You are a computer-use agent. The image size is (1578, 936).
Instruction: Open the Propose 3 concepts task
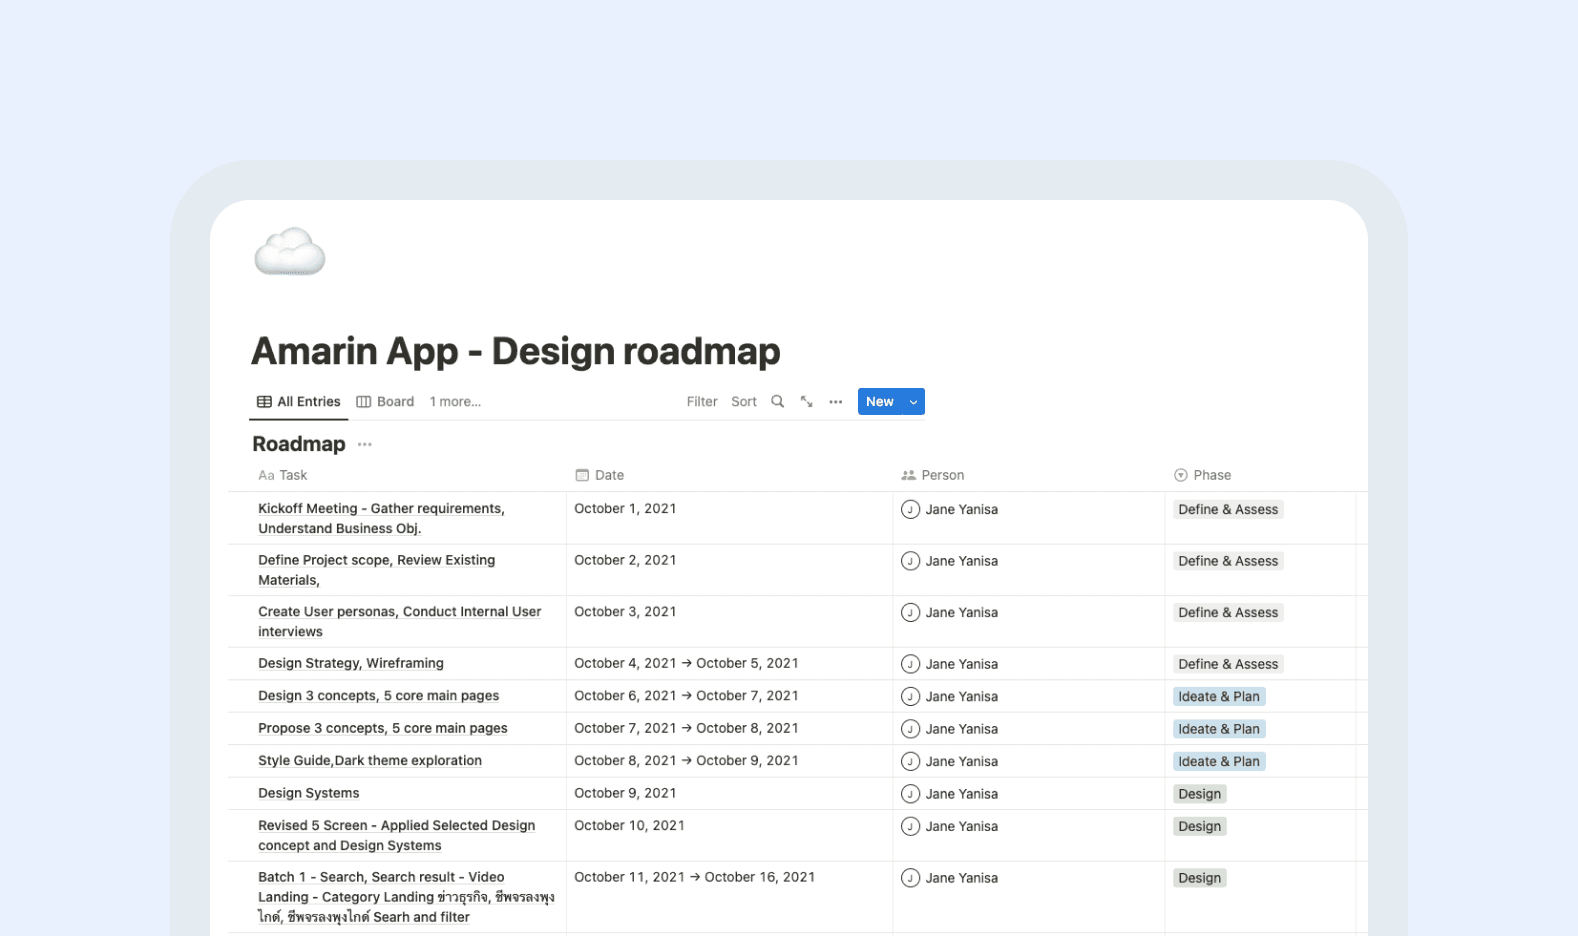383,728
